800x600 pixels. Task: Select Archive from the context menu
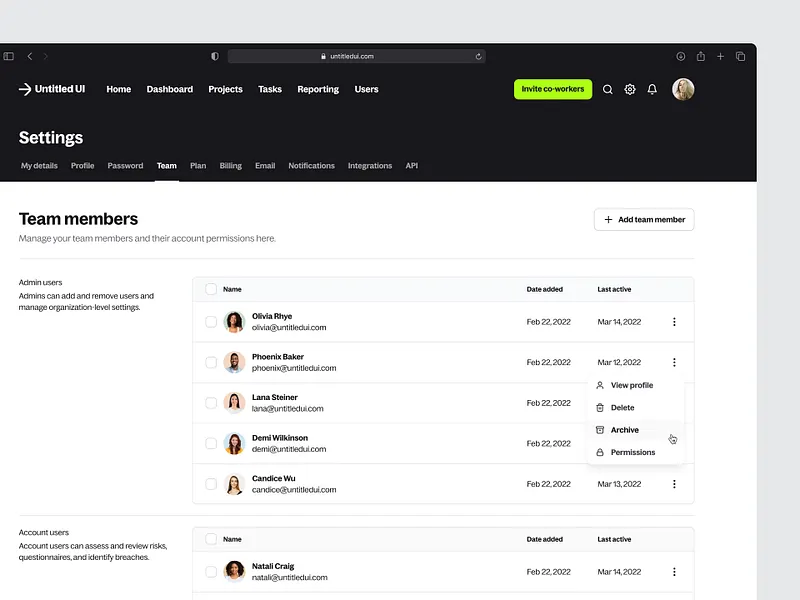[623, 430]
